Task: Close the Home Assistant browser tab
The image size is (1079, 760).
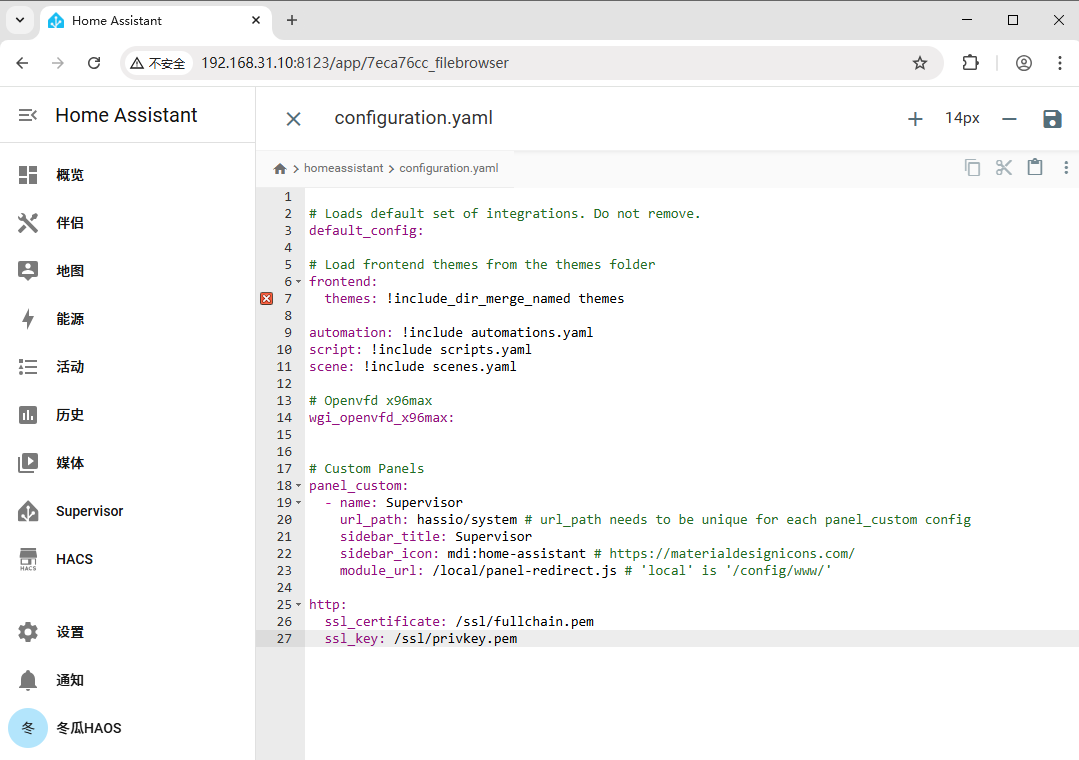Action: point(256,20)
